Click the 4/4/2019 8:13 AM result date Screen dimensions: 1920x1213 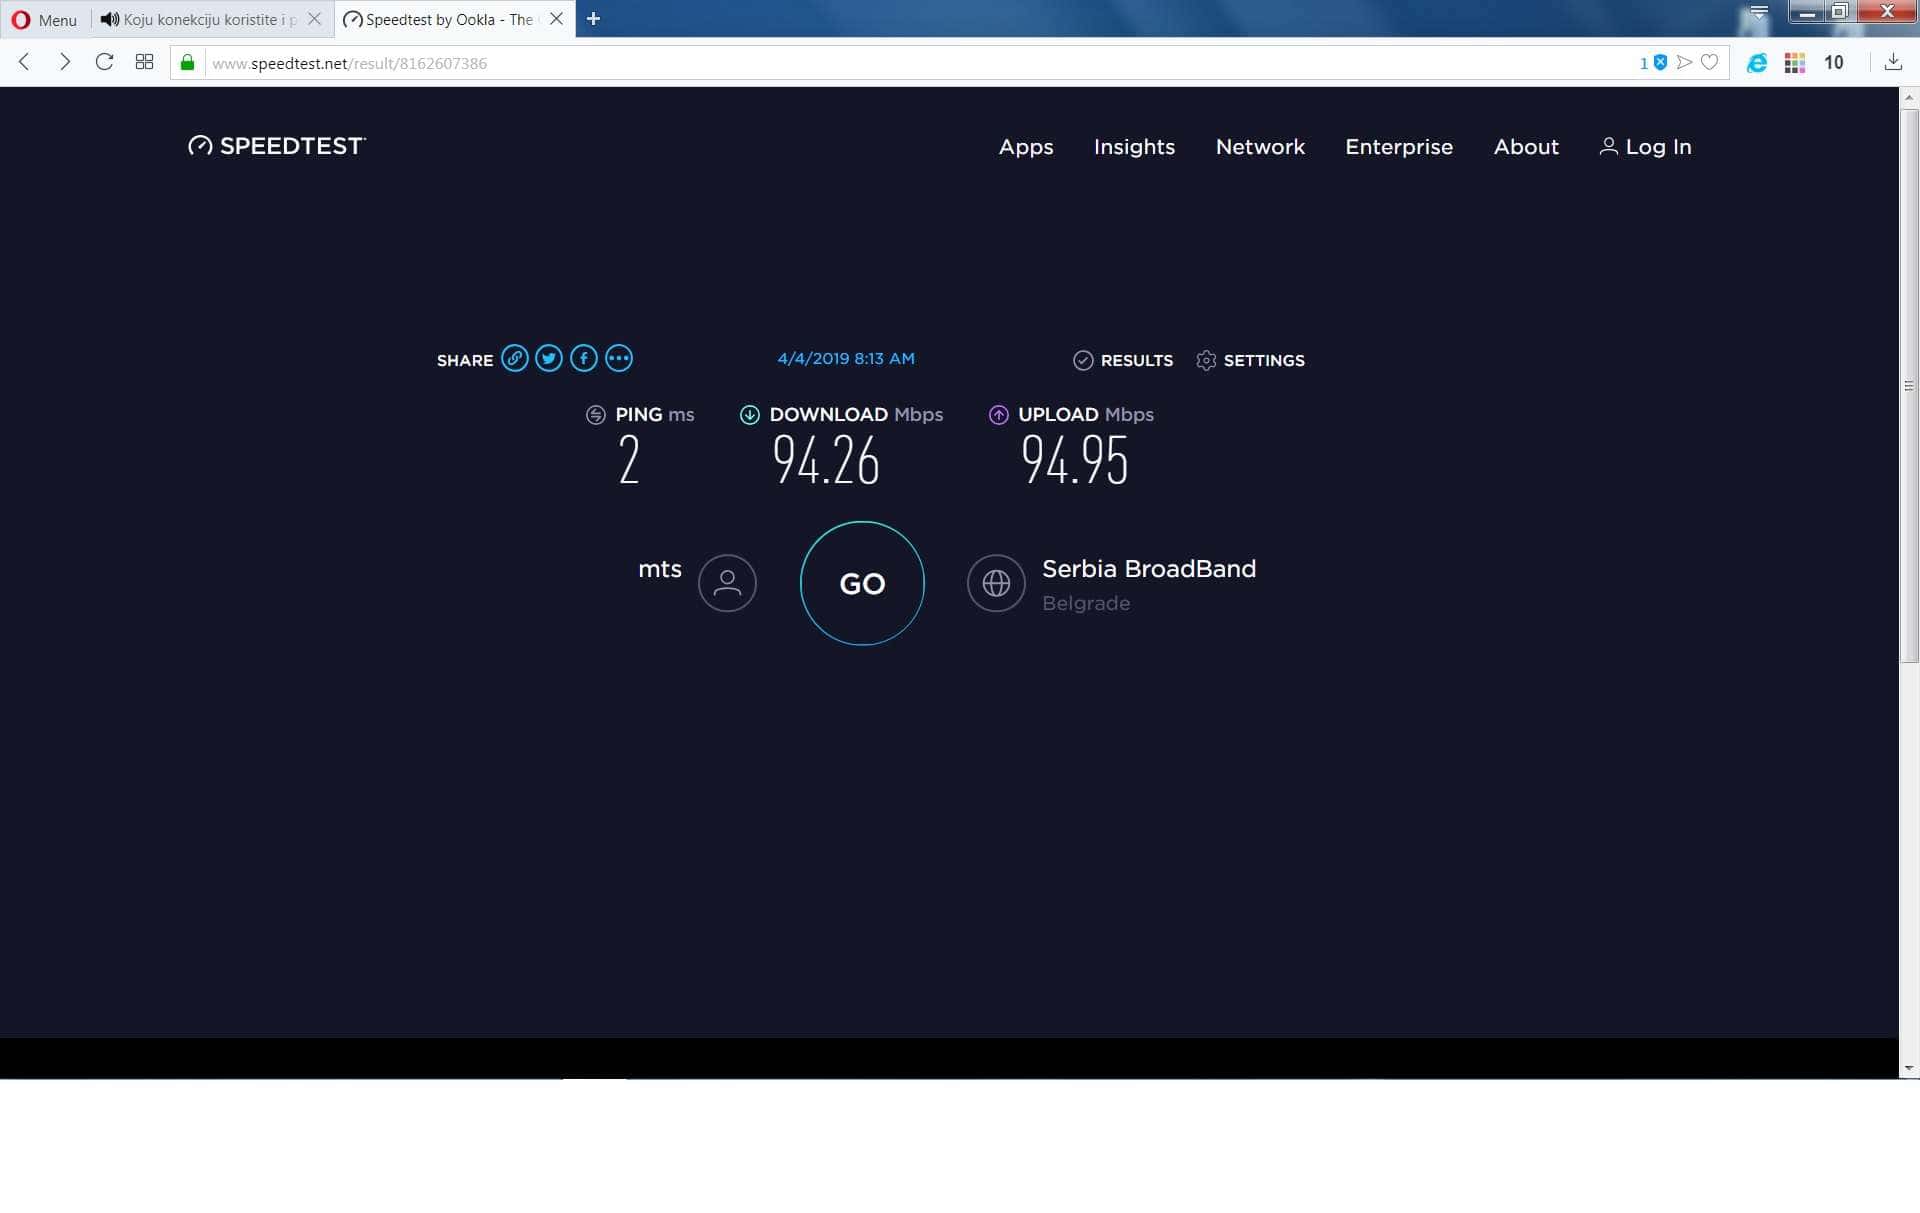[846, 358]
